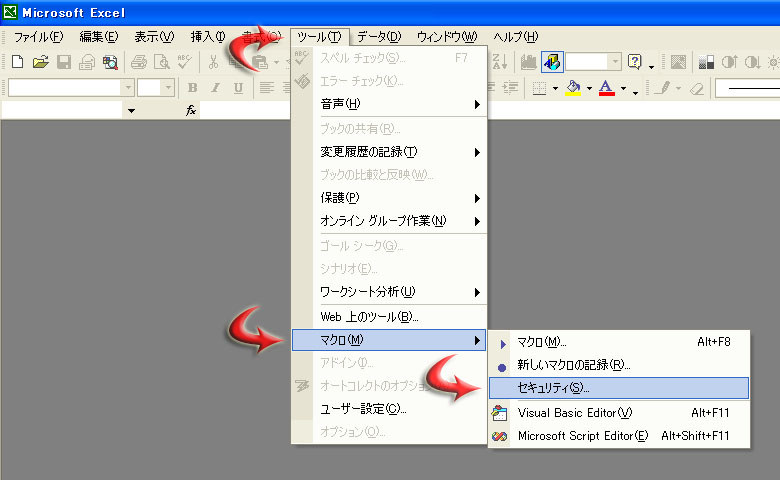This screenshot has height=480, width=780.
Task: Click the Paste clipboard icon
Action: (259, 62)
